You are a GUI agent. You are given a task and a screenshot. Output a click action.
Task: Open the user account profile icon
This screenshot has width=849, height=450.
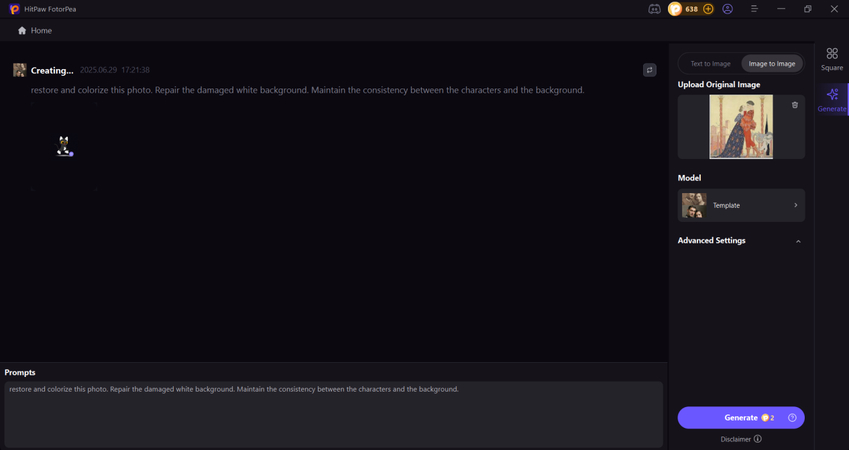728,9
